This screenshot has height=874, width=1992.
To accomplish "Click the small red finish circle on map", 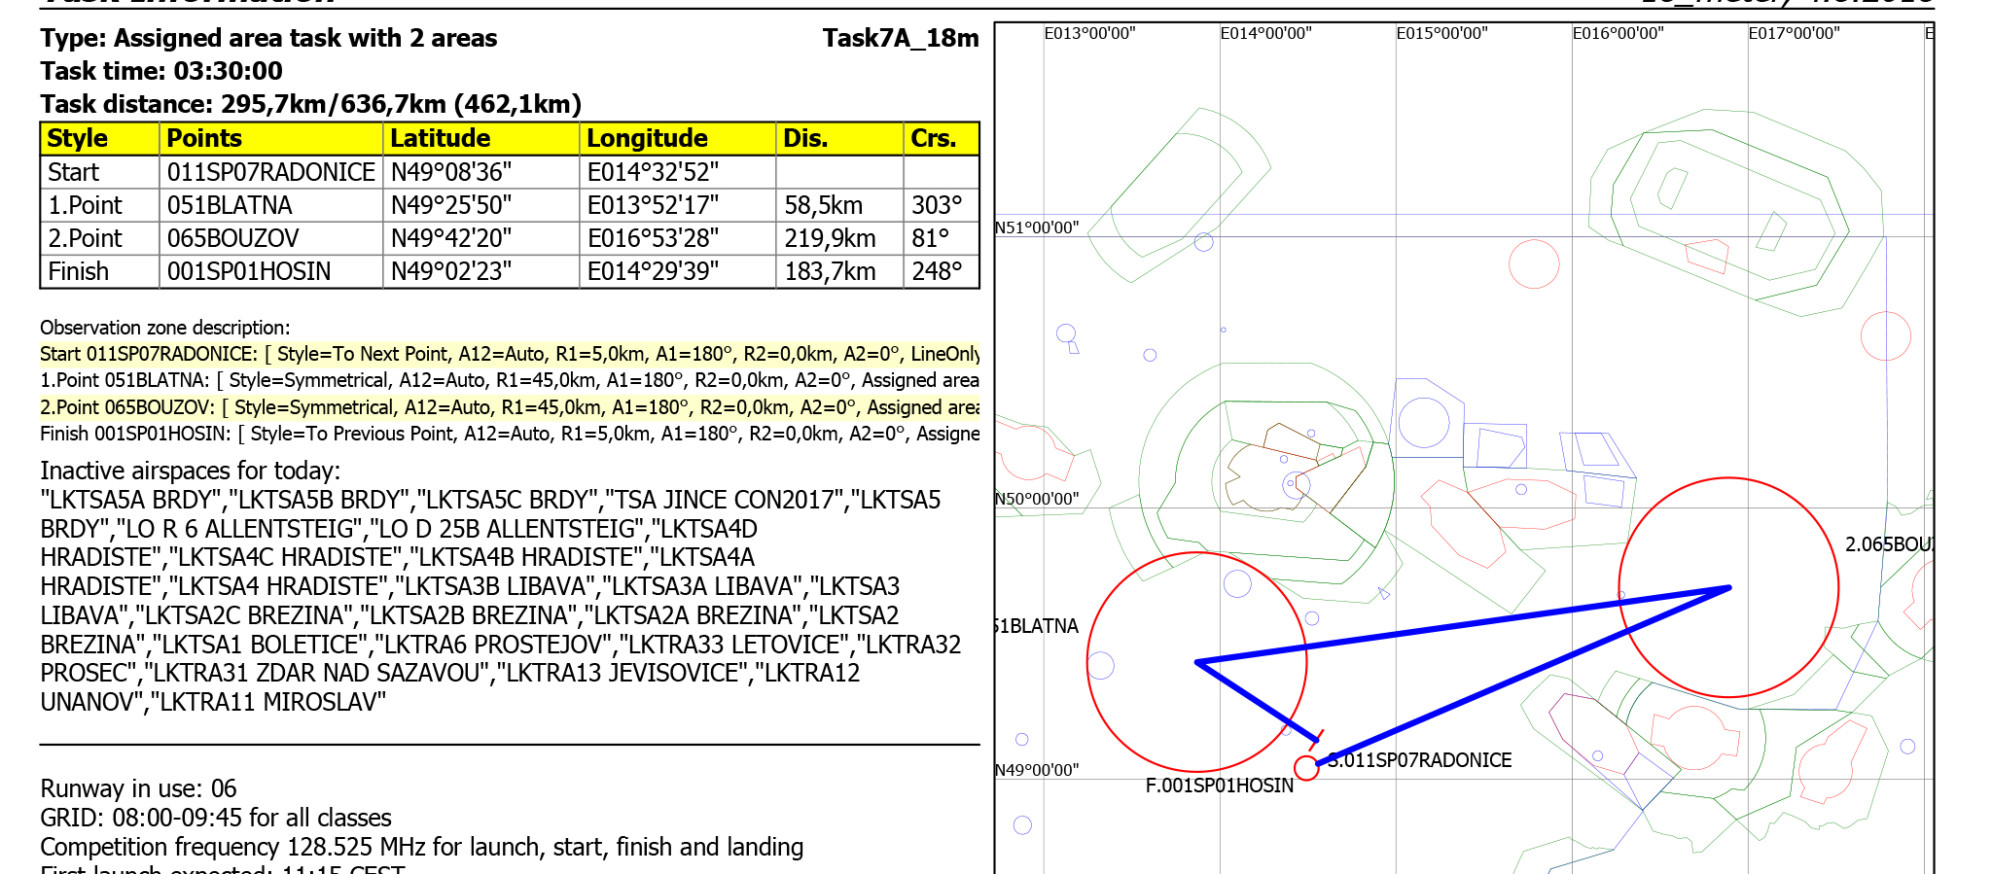I will point(1306,768).
